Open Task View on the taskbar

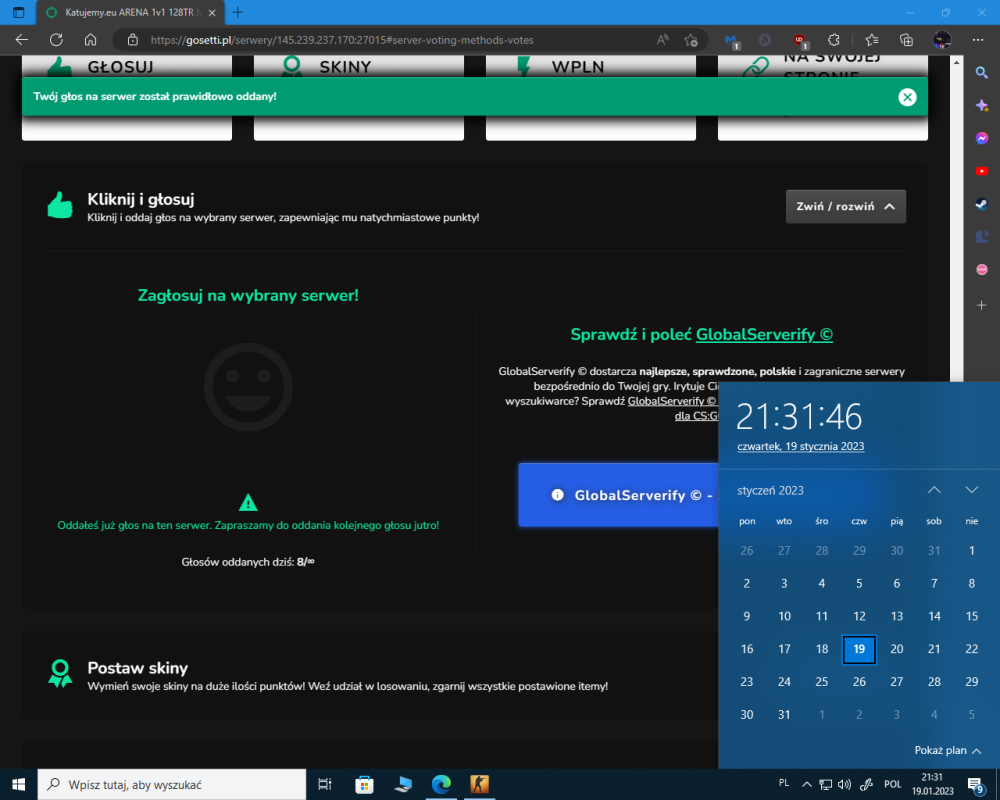point(325,784)
